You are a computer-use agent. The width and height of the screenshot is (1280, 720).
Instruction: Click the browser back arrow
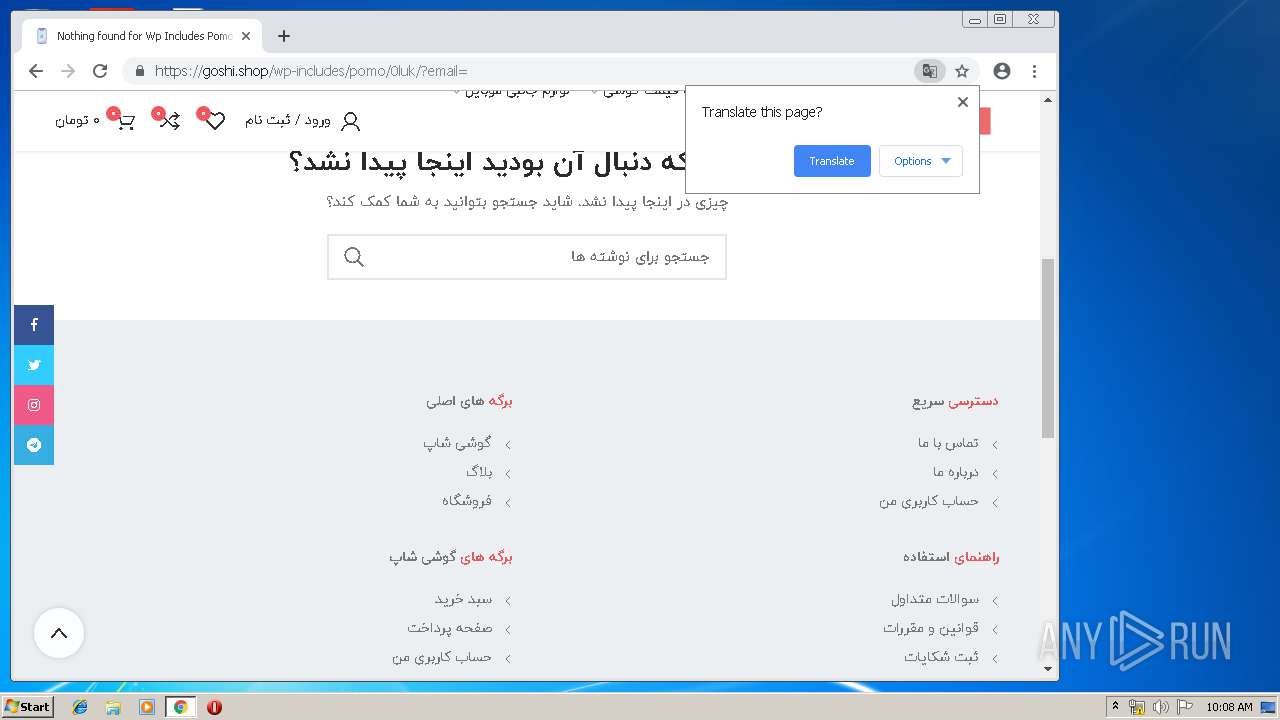pos(36,71)
